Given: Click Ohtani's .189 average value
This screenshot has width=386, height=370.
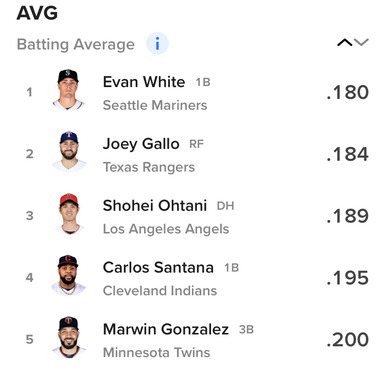Looking at the screenshot, I should (x=347, y=216).
